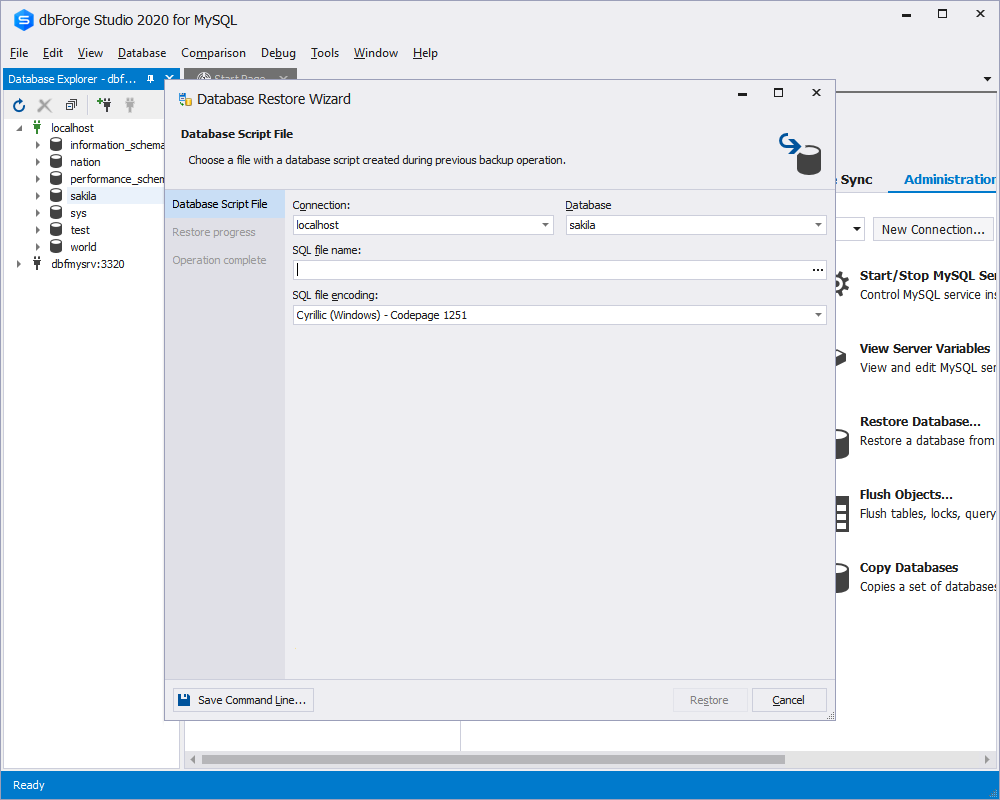Open the View menu
Image resolution: width=1000 pixels, height=800 pixels.
tap(90, 53)
